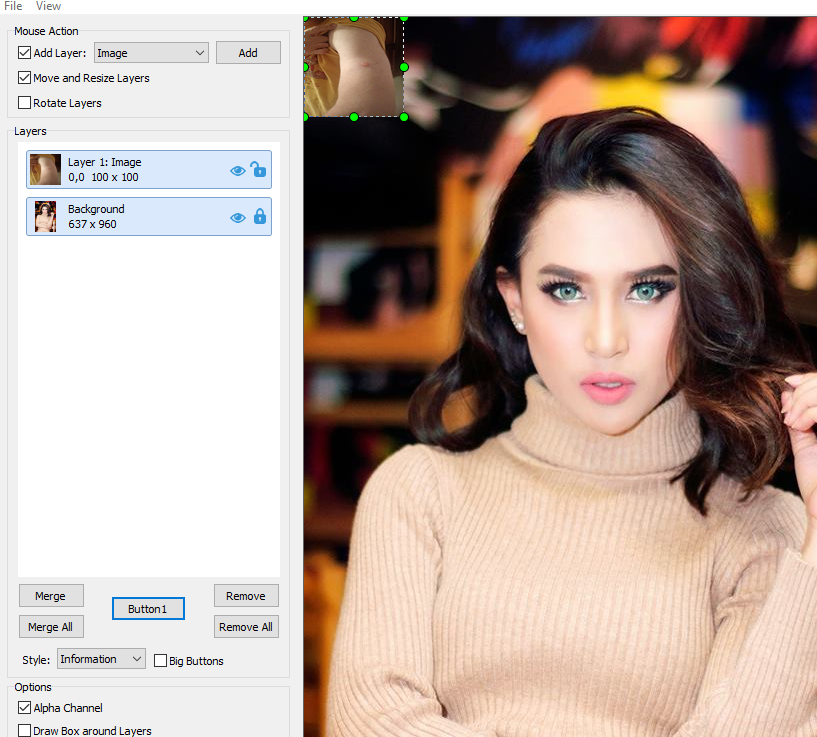Select the Background layer thumbnail
Screen dimensions: 817x737
click(45, 216)
